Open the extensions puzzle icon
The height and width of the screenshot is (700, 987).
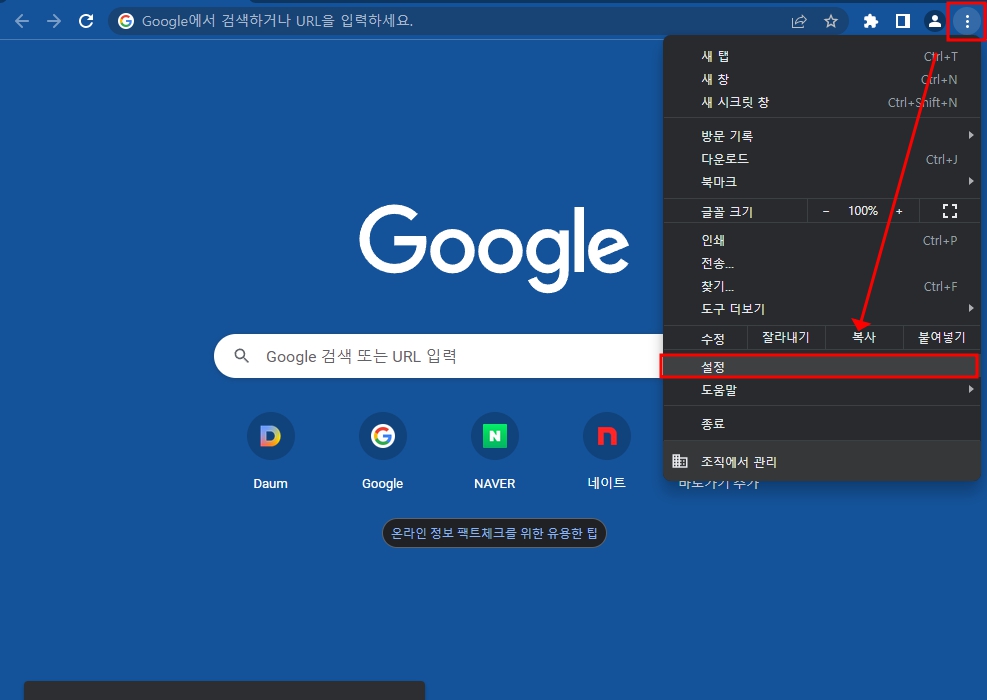[871, 21]
